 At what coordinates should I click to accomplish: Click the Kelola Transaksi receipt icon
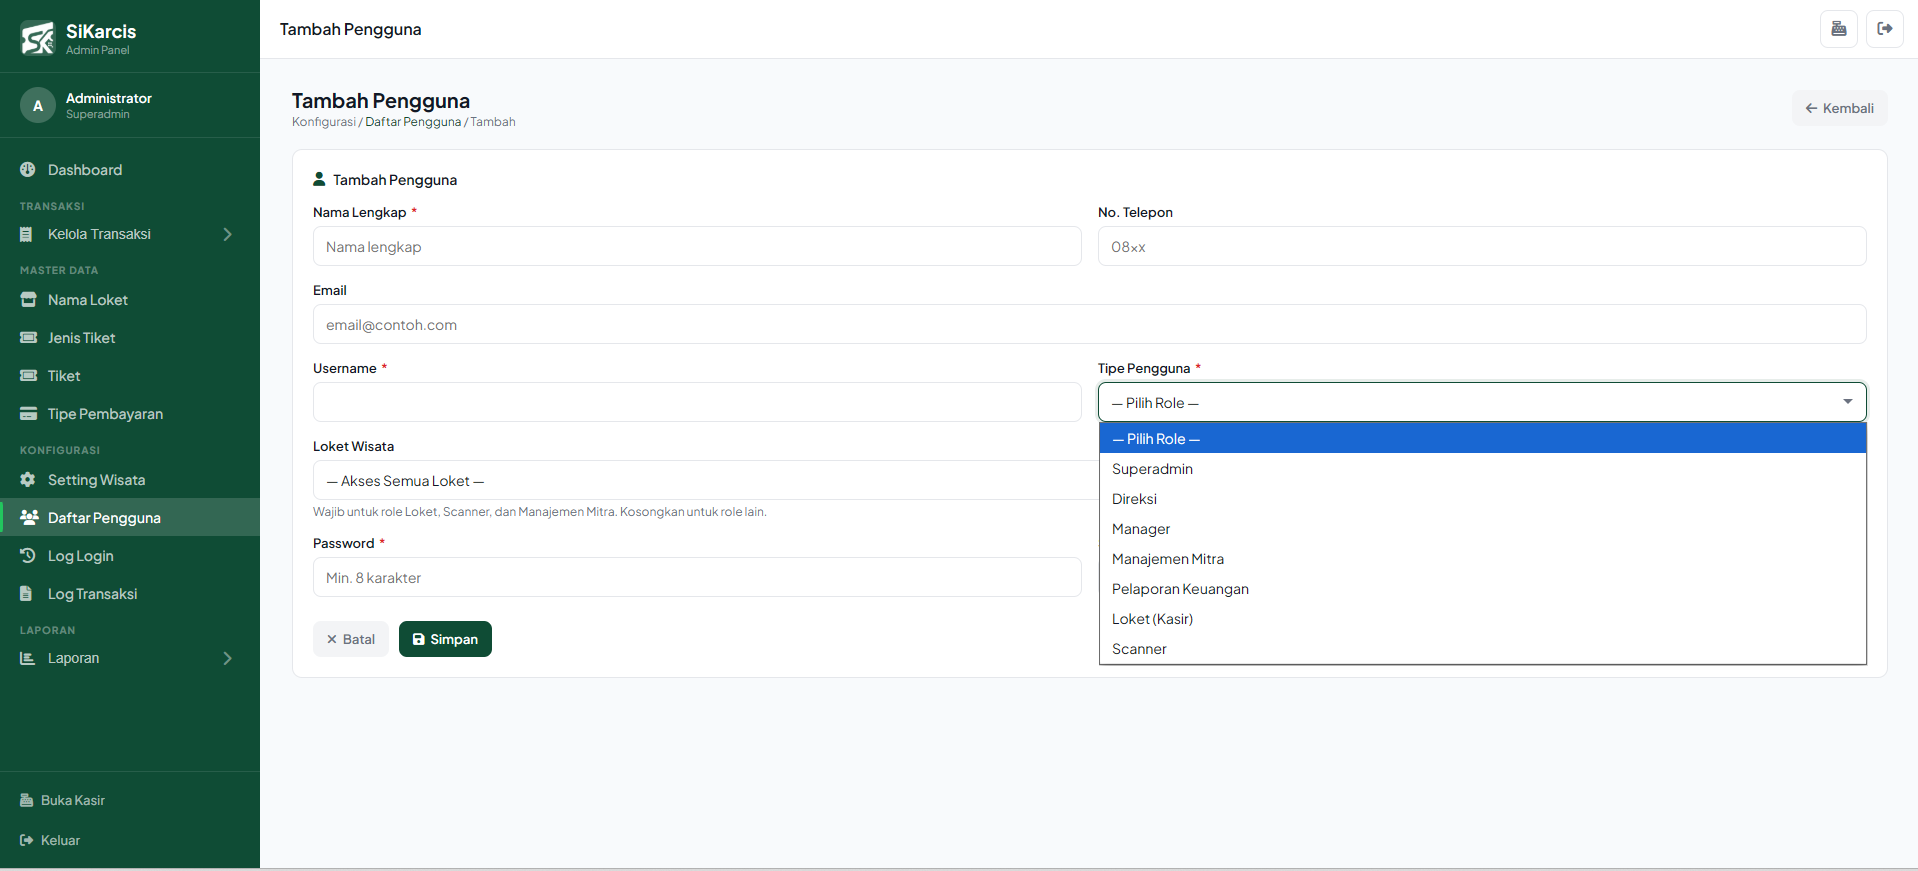27,234
